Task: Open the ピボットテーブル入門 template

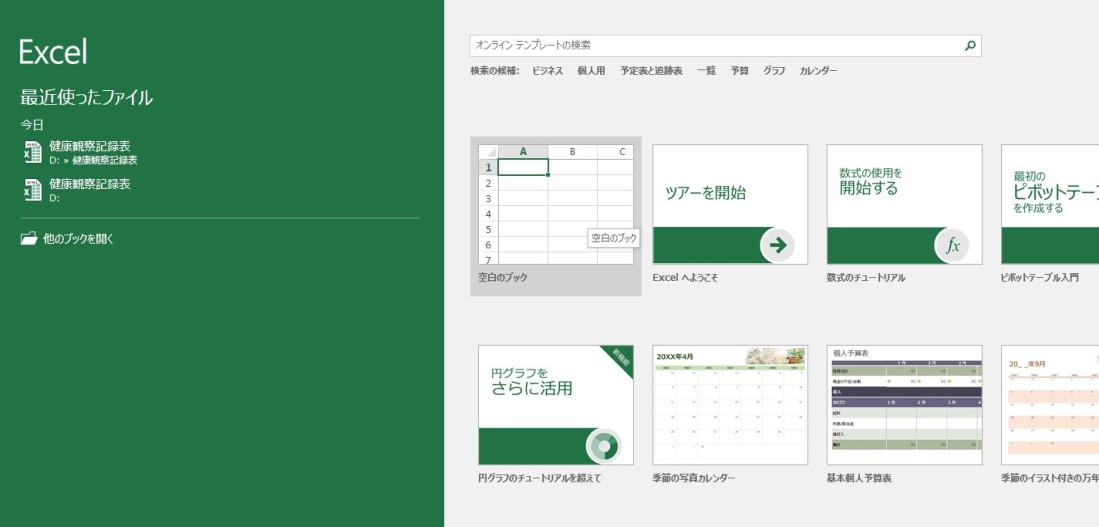Action: tap(1050, 204)
